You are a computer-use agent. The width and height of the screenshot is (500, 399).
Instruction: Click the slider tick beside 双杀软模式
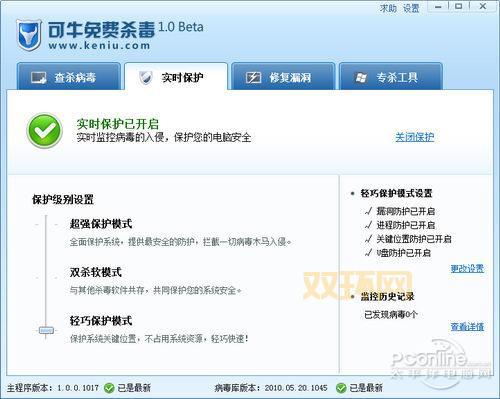pyautogui.click(x=46, y=277)
